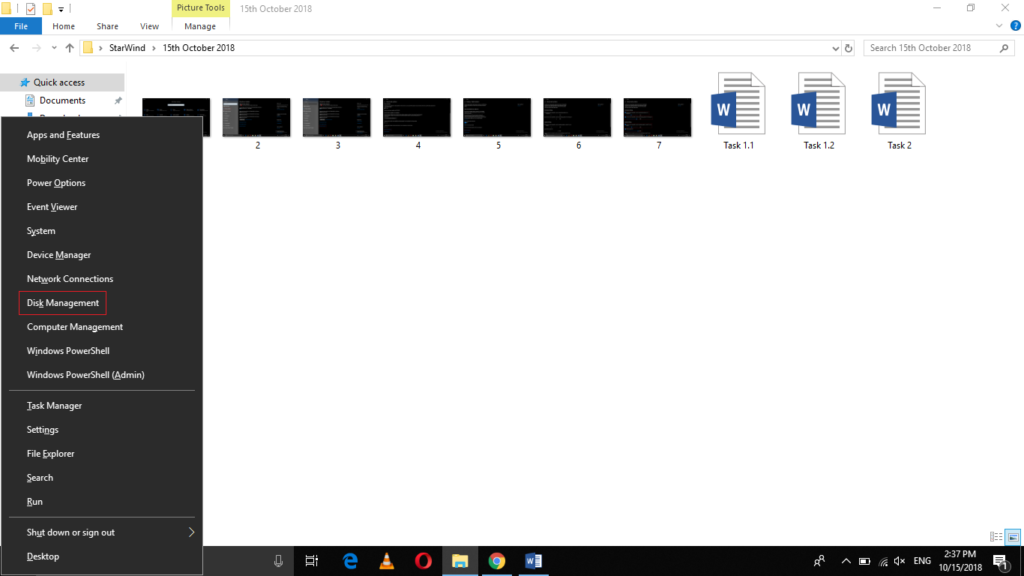The image size is (1024, 576).
Task: Click the Google Chrome taskbar icon
Action: pos(496,561)
